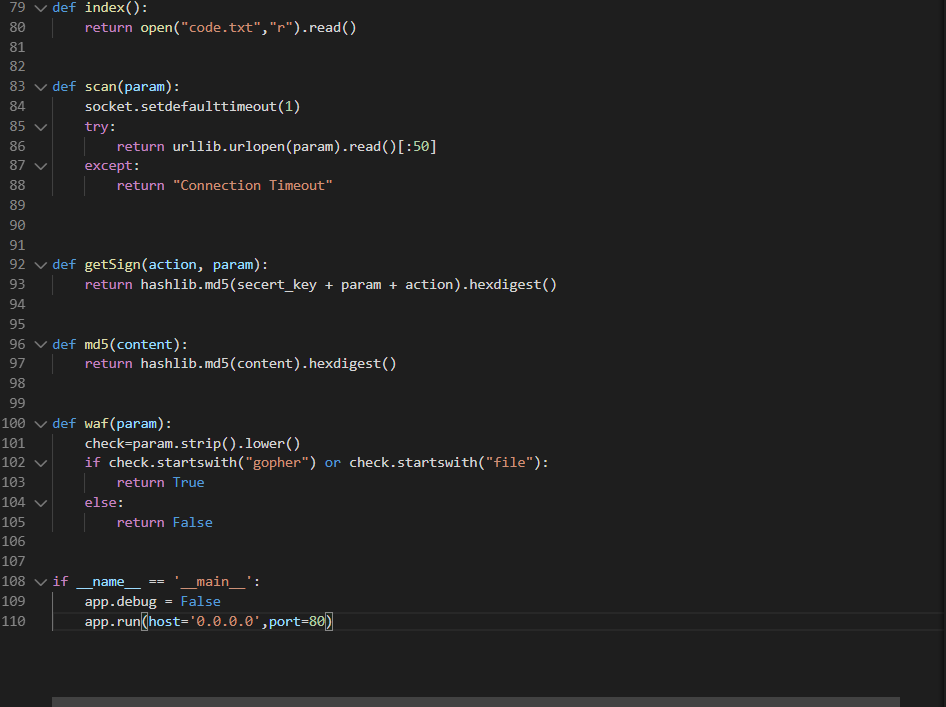Click host='0.0.0.0' on line 110
946x707 pixels.
point(205,621)
